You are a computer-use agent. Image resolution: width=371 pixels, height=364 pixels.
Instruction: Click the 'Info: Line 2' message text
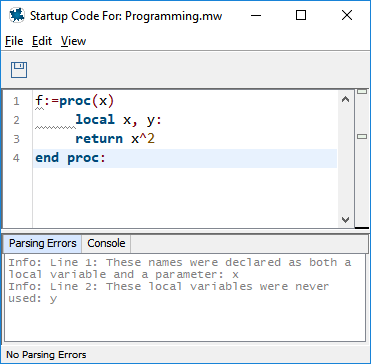pyautogui.click(x=169, y=292)
